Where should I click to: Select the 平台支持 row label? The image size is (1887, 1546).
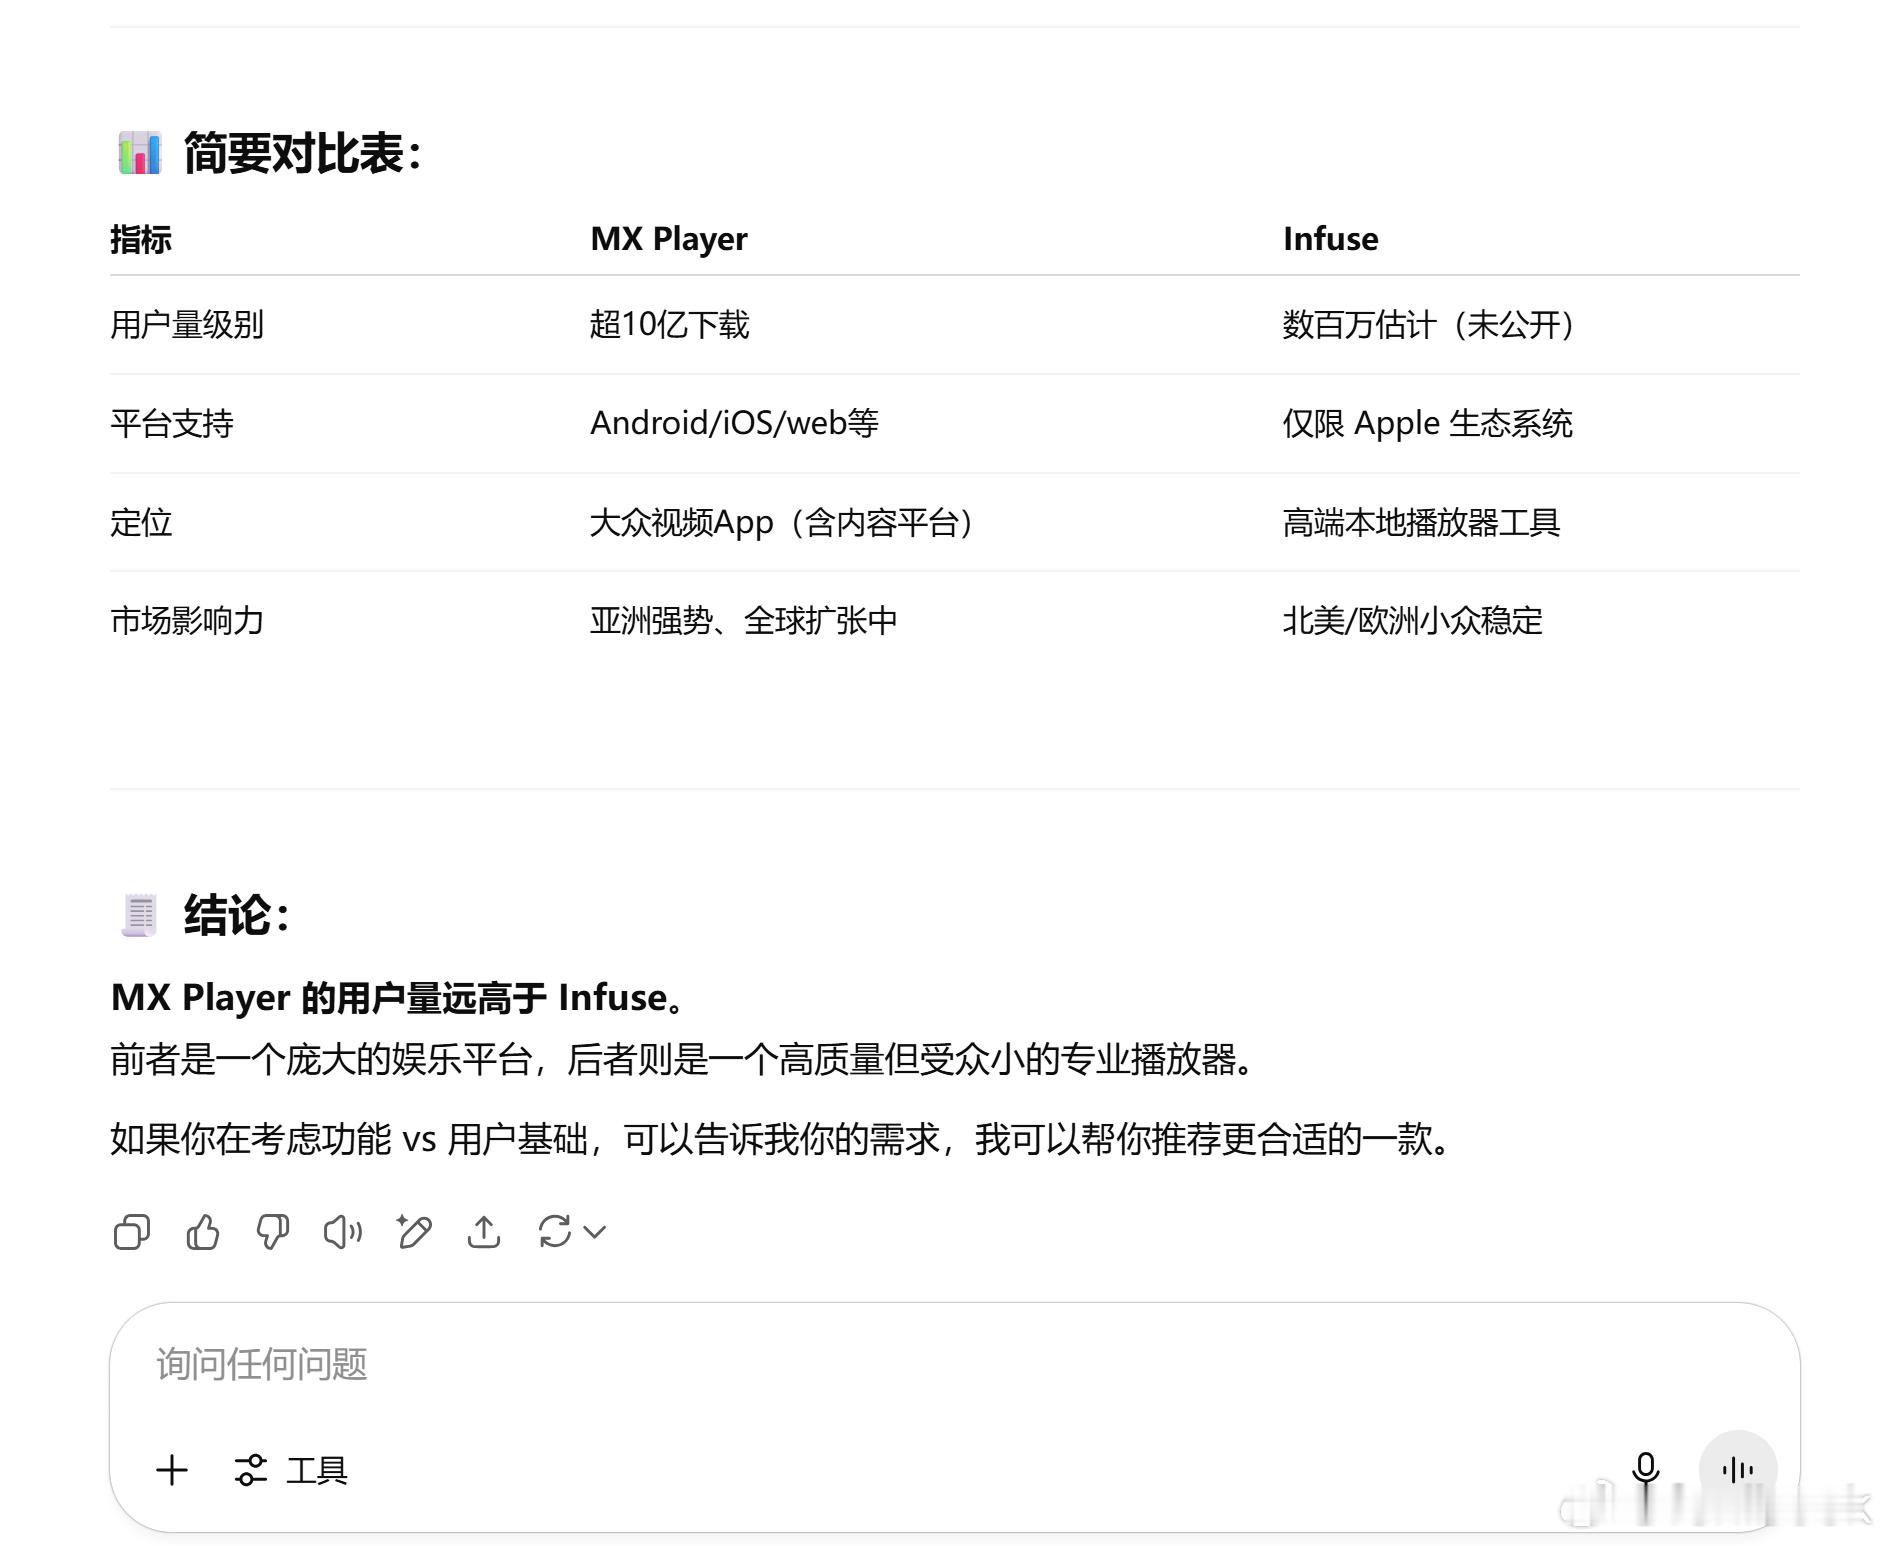pyautogui.click(x=172, y=424)
